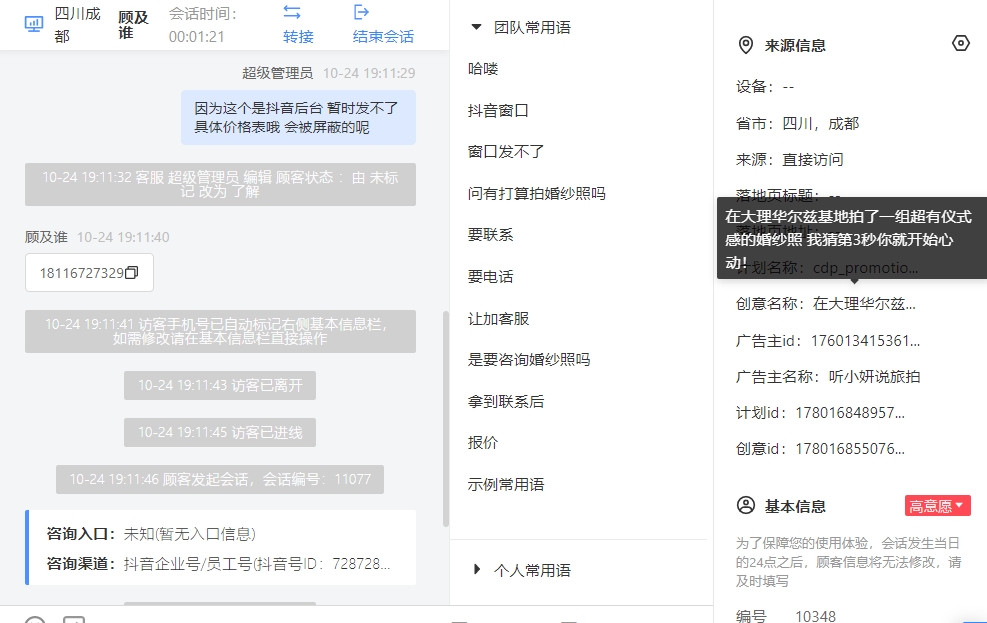
Task: Select the 哈喽 quick phrase
Action: [483, 69]
